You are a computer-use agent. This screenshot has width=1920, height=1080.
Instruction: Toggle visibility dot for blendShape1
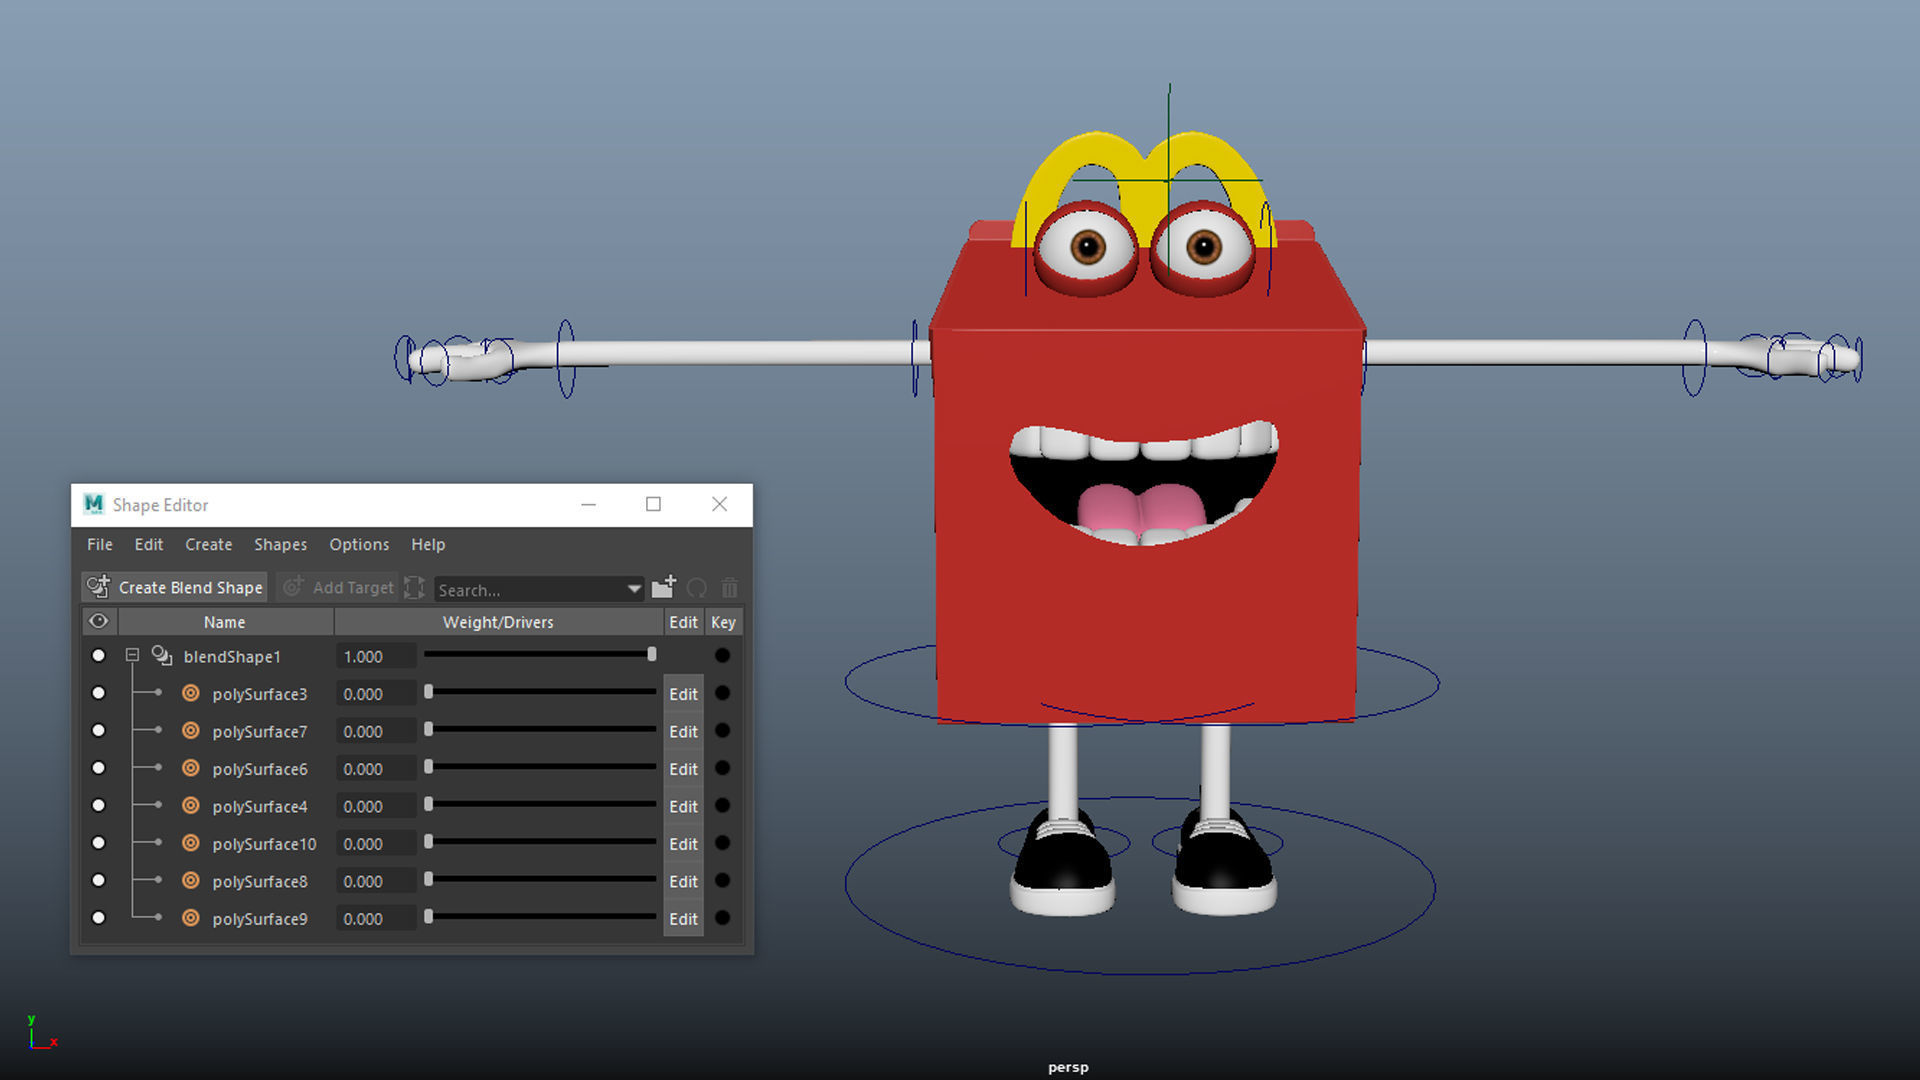point(98,656)
